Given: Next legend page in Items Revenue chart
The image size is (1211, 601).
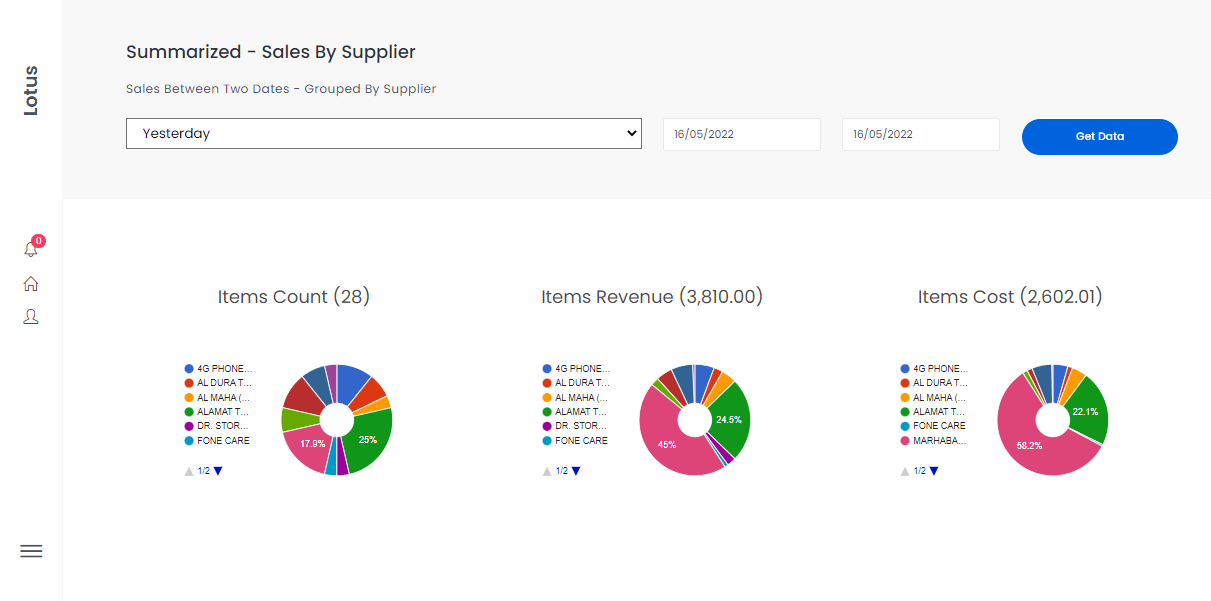Looking at the screenshot, I should point(576,471).
